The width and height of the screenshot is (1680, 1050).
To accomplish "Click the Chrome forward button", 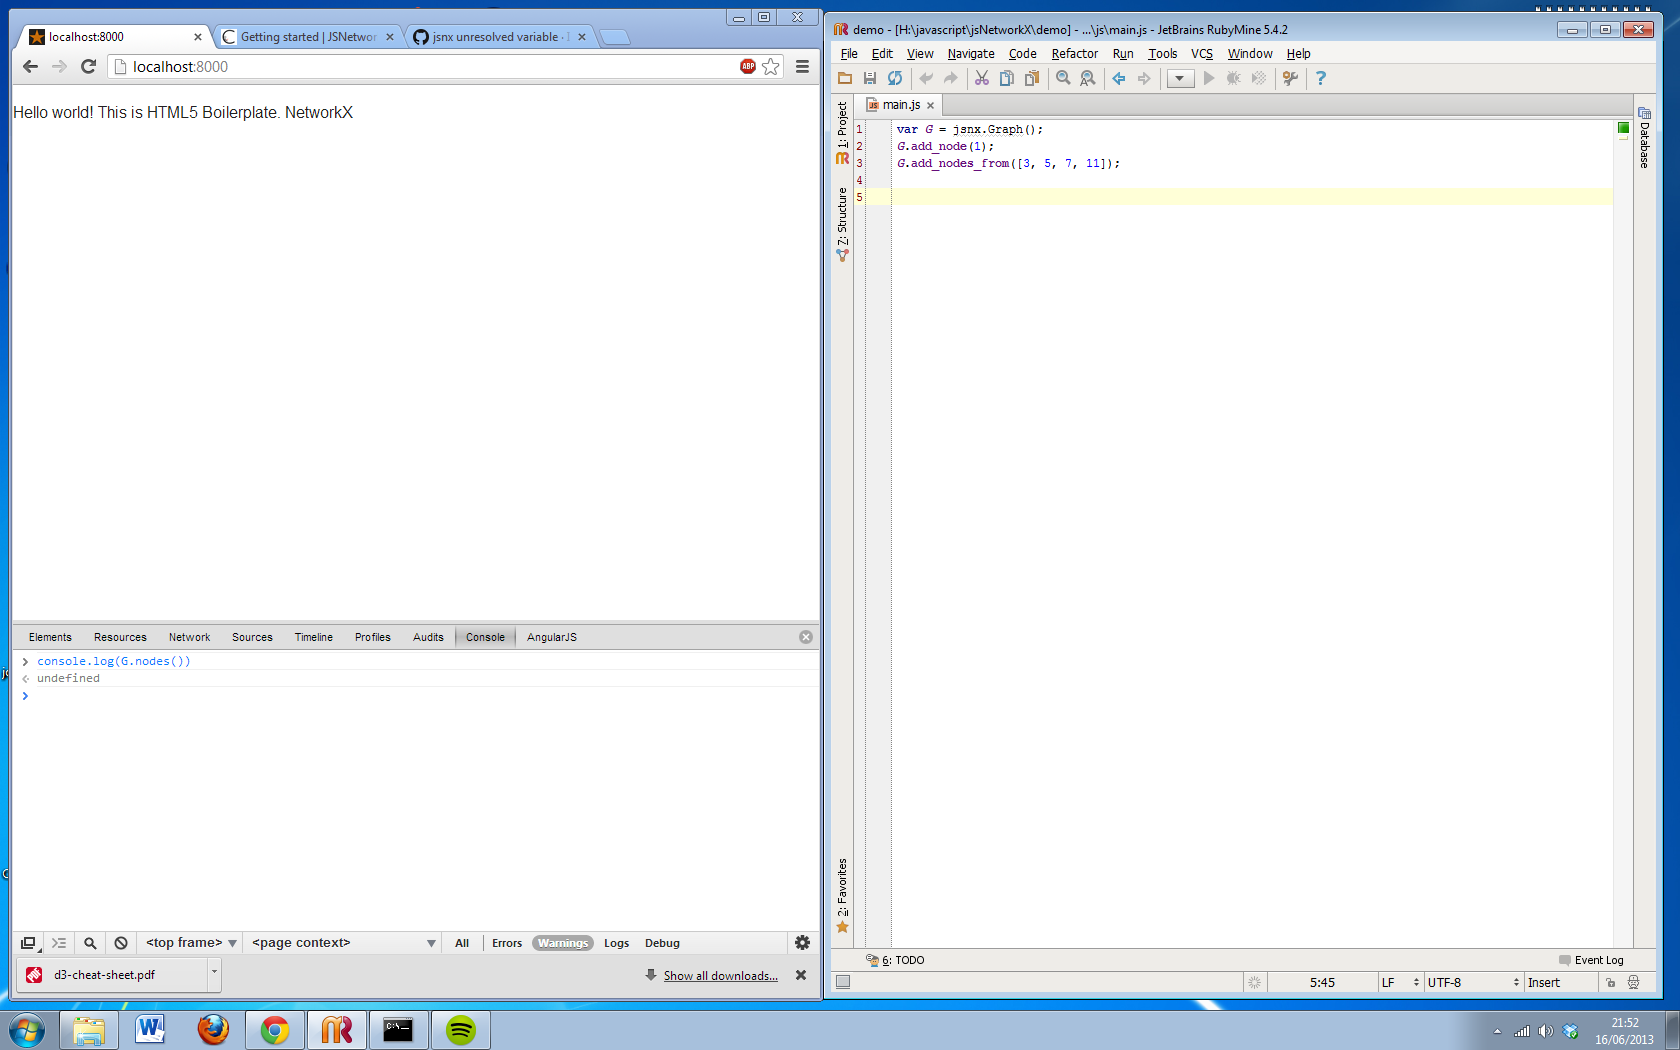I will coord(59,66).
